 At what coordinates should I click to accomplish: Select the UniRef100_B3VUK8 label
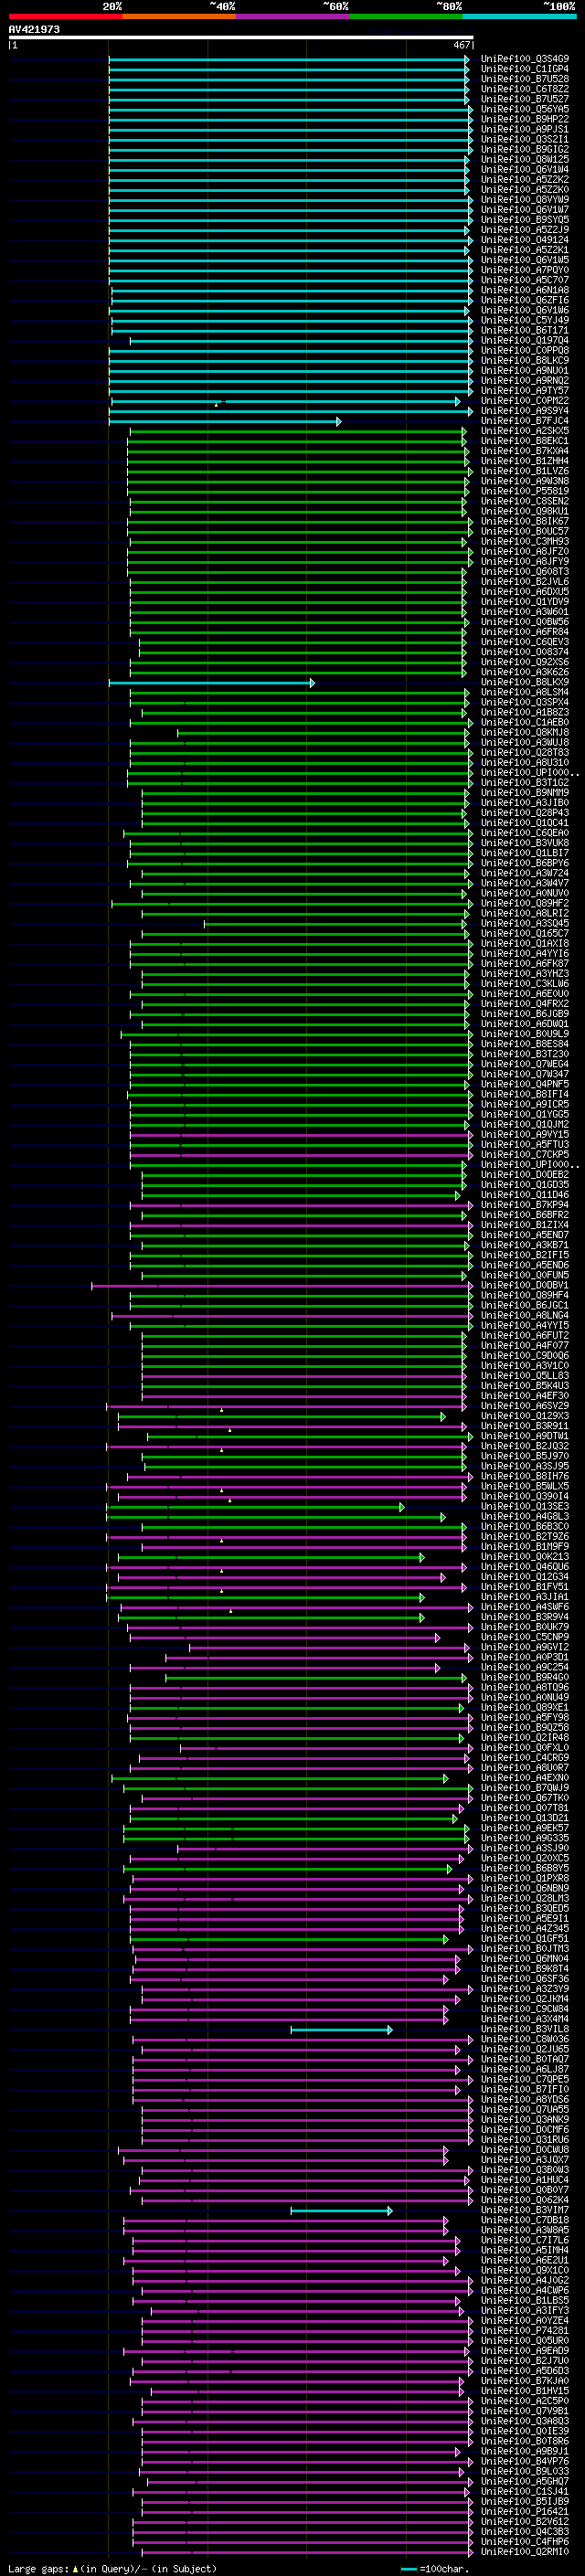tap(525, 844)
